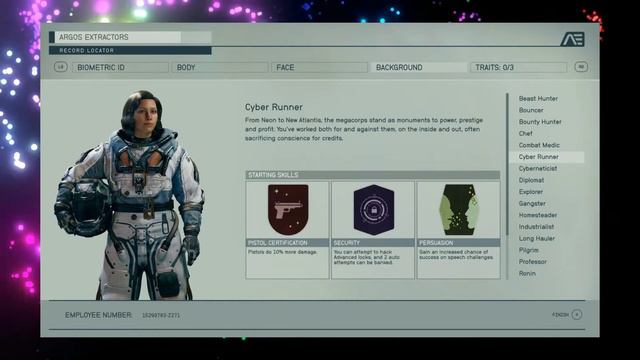Choose the Pilgrim background

(529, 250)
